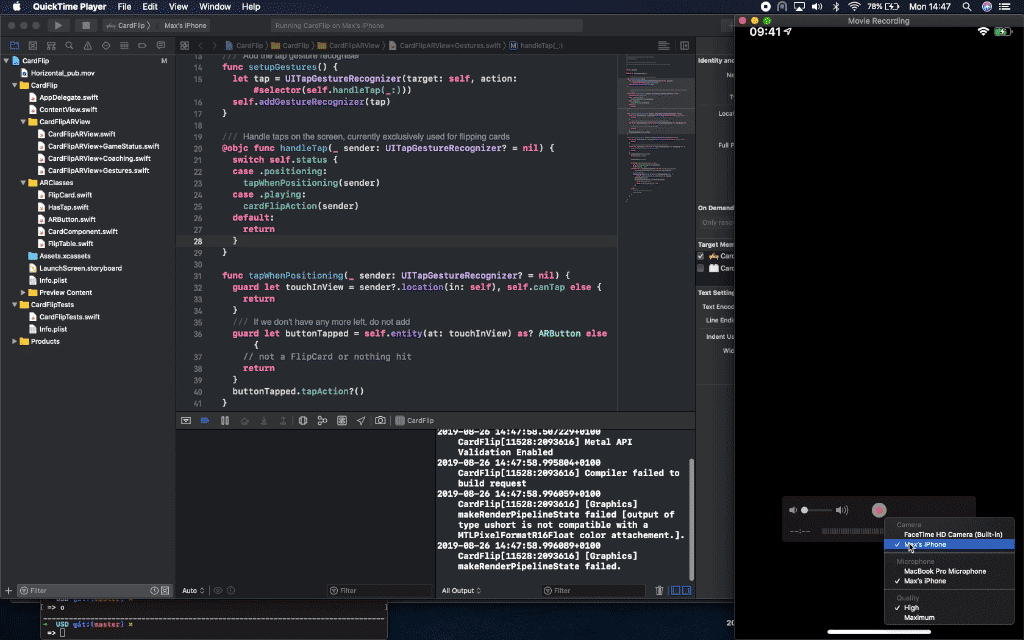
Task: Go forward in editor history
Action: [214, 46]
